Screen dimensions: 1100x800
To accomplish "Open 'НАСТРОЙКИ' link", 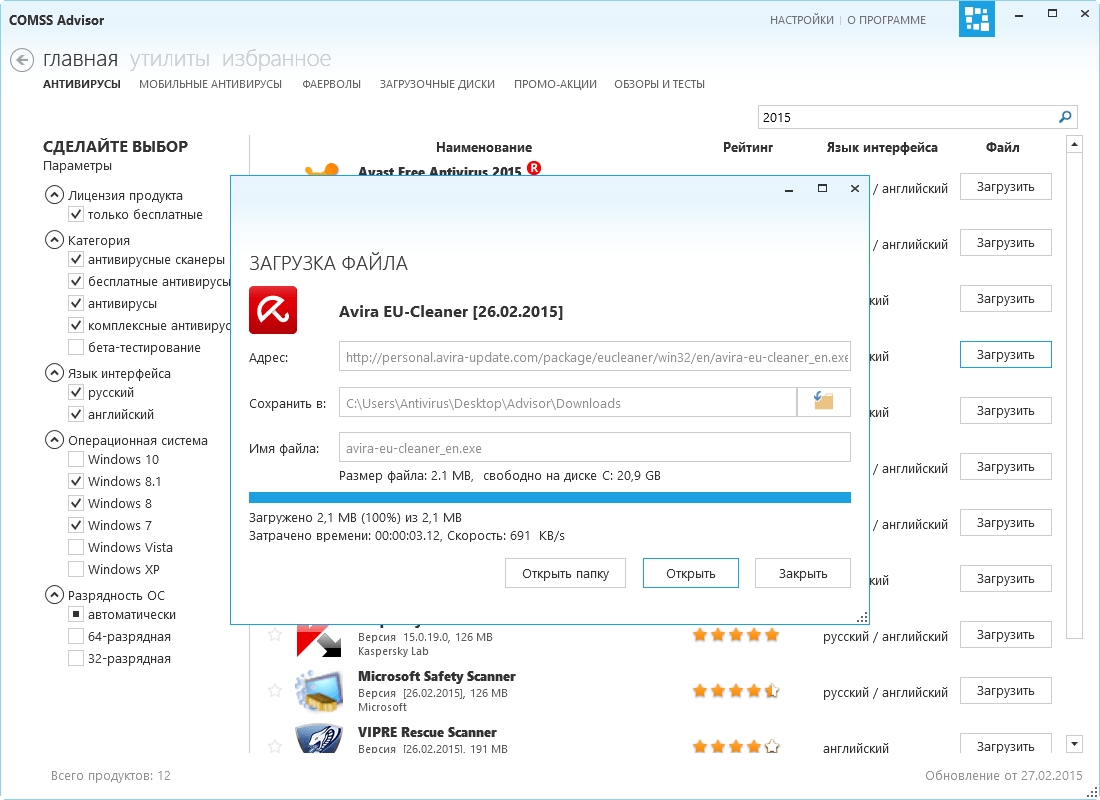I will (x=802, y=20).
